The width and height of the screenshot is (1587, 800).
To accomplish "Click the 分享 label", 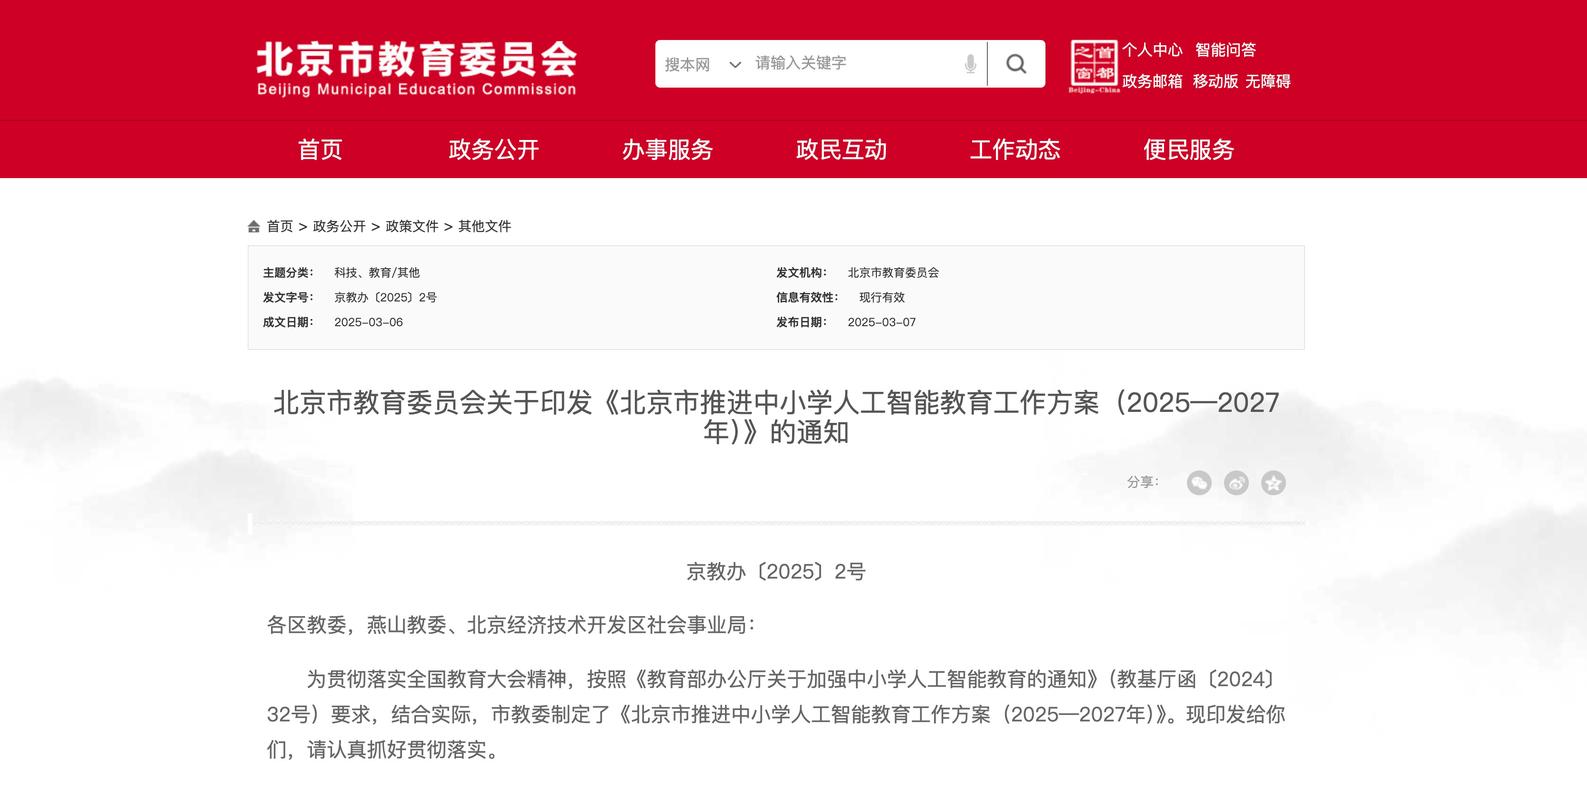I will pos(1142,482).
